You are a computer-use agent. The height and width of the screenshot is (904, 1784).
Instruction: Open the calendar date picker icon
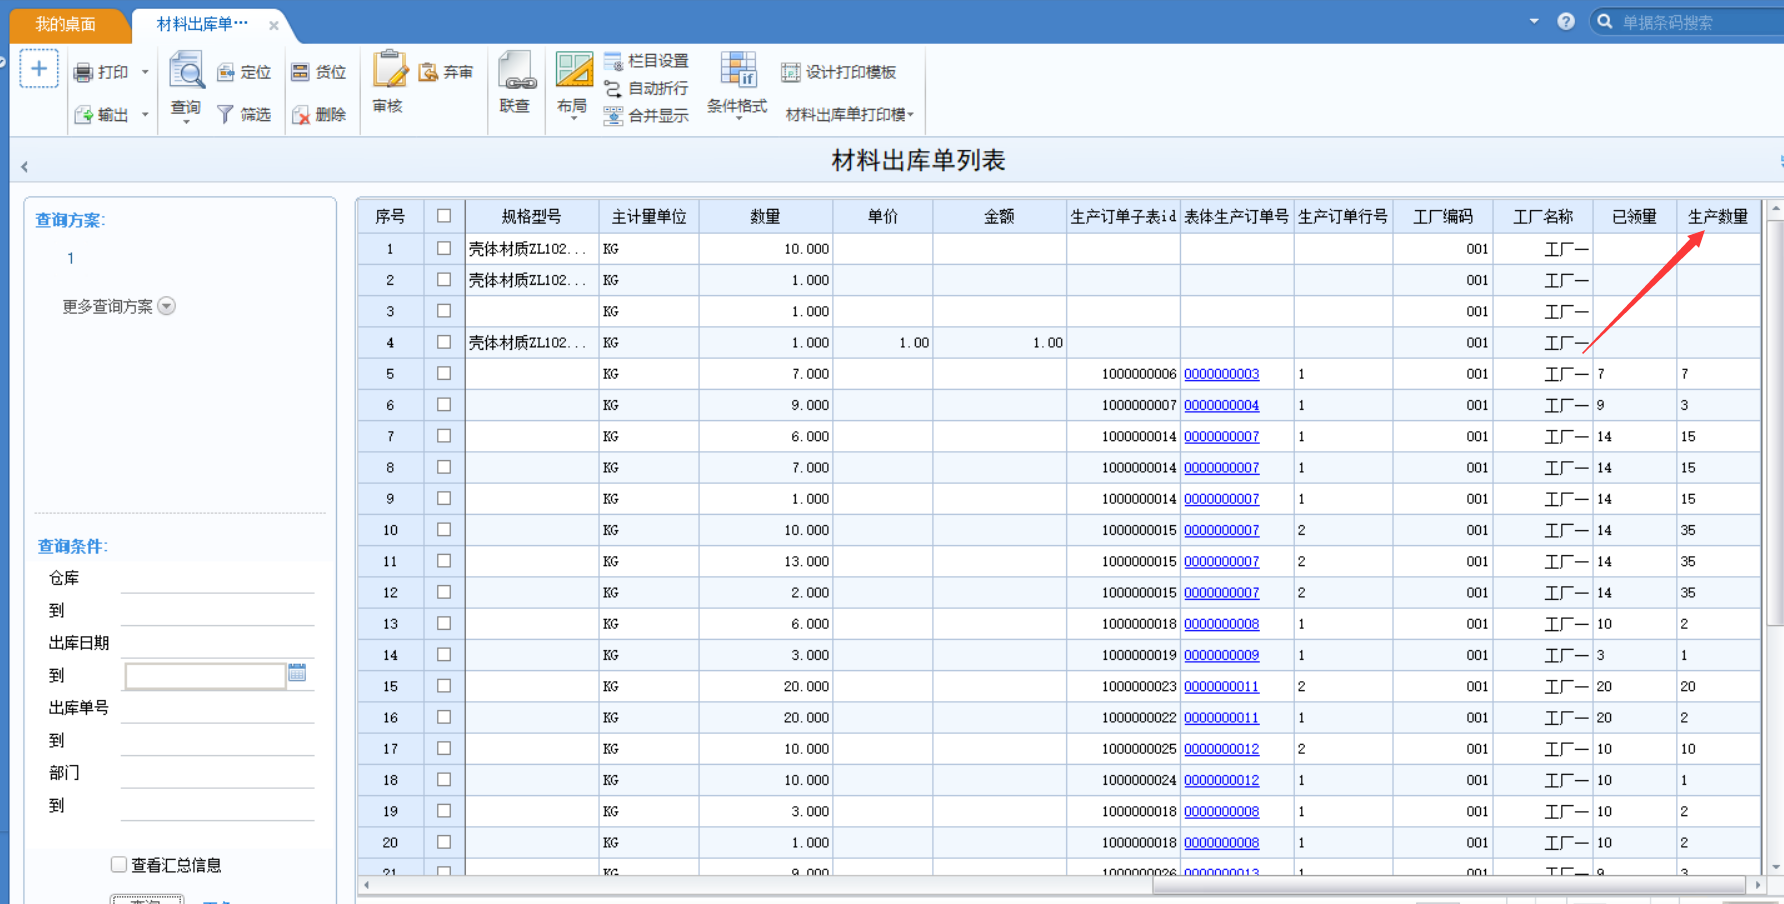(x=297, y=673)
